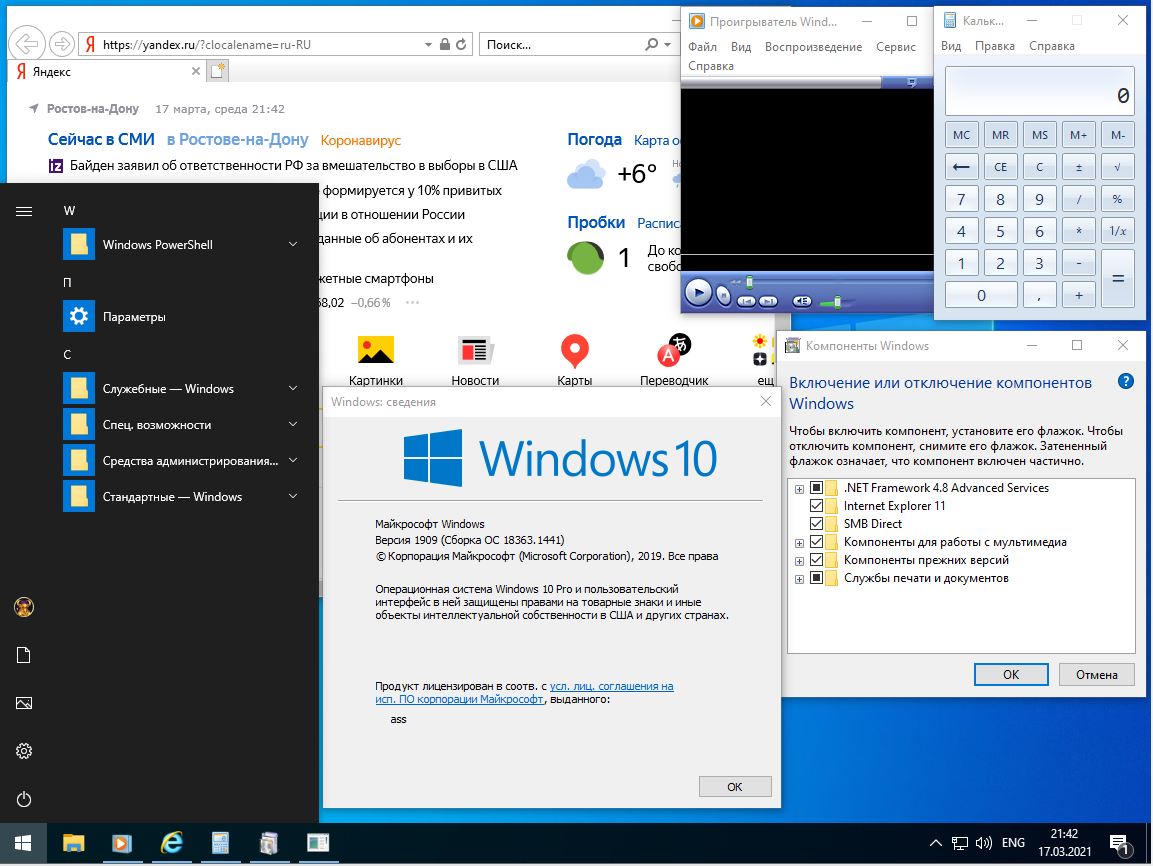This screenshot has width=1153, height=866.
Task: Open Yandex Картинки service
Action: click(x=376, y=360)
